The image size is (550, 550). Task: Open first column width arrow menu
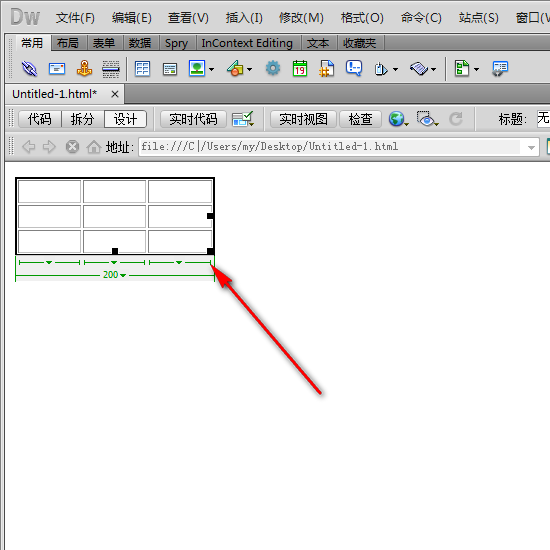pyautogui.click(x=49, y=262)
